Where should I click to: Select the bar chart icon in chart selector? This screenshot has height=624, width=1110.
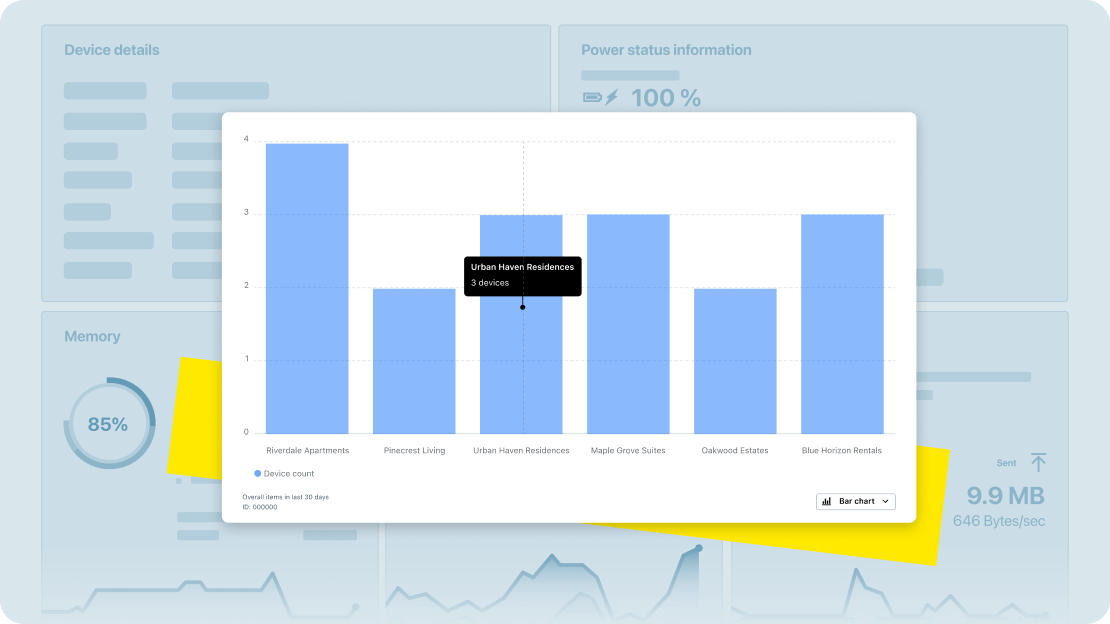click(x=824, y=501)
